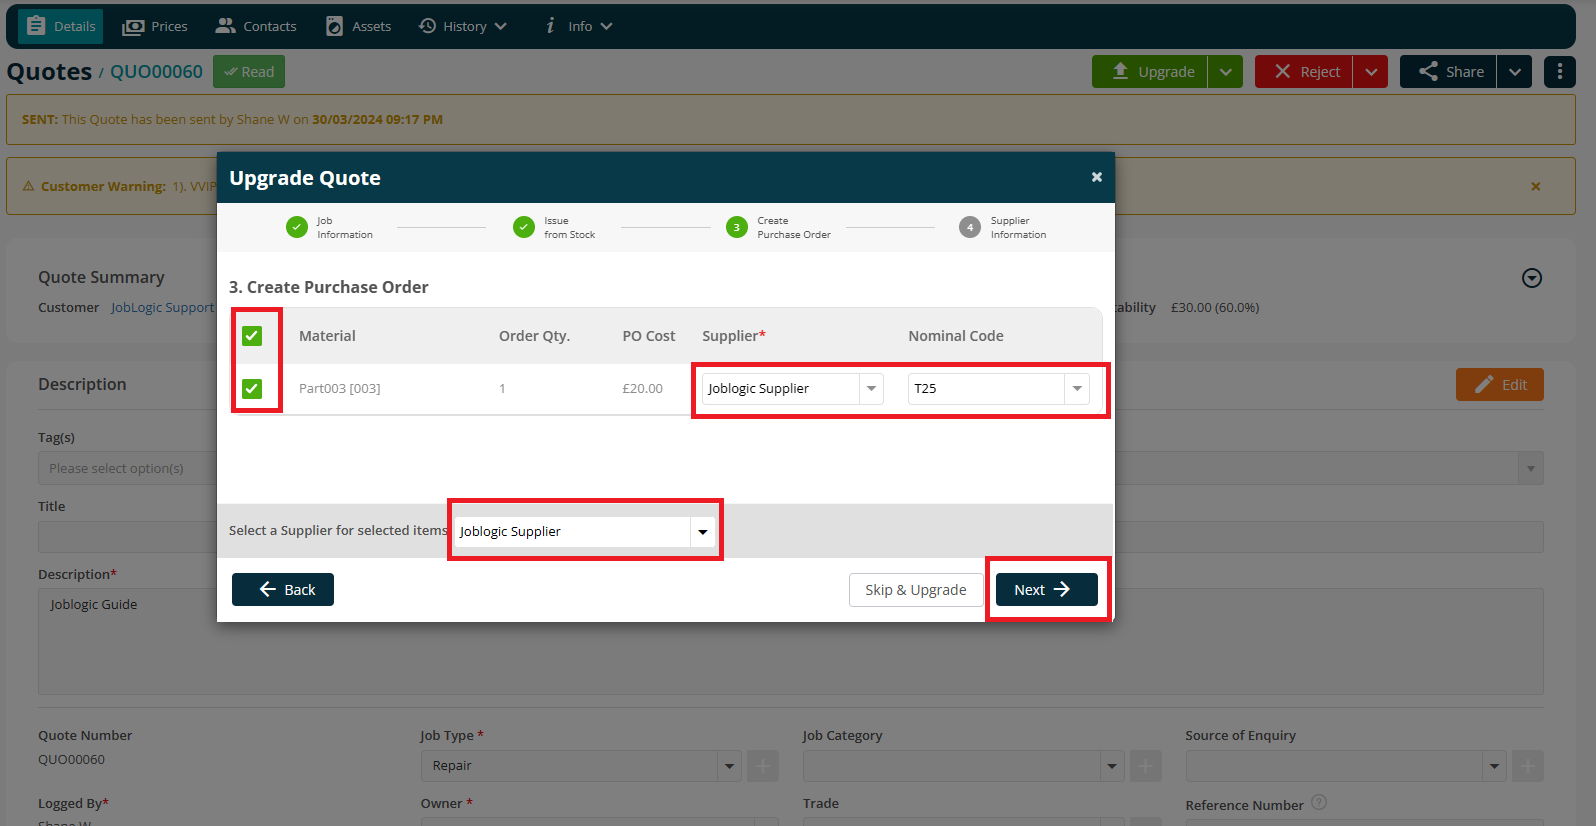Click the Tag(s) selection field
Viewport: 1596px width, 826px height.
pyautogui.click(x=790, y=468)
